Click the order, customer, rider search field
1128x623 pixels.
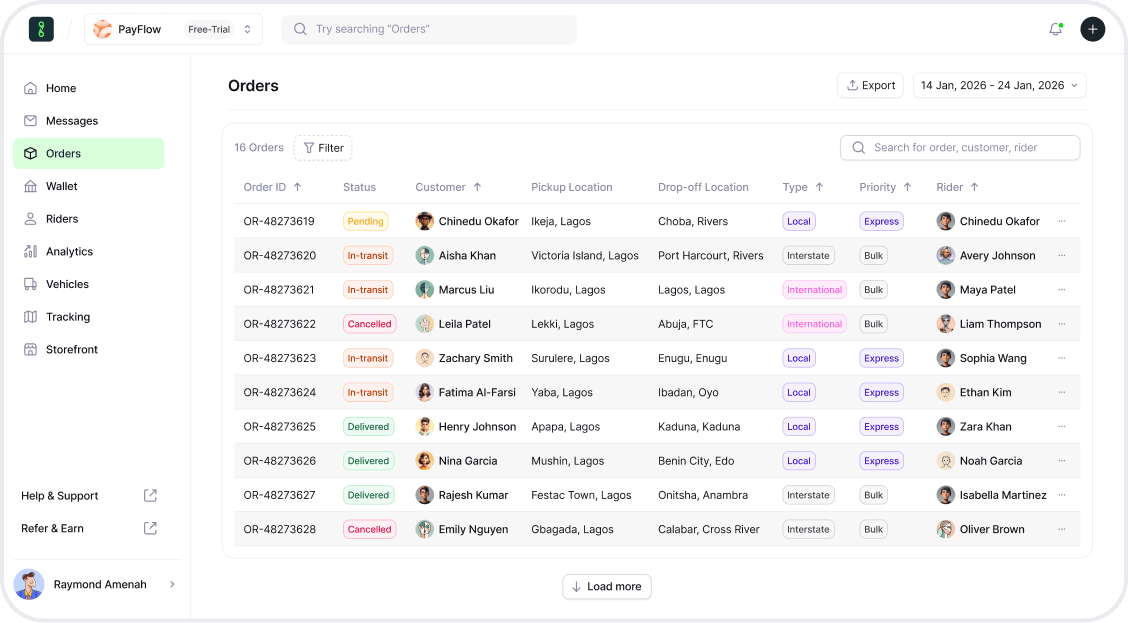tap(960, 148)
